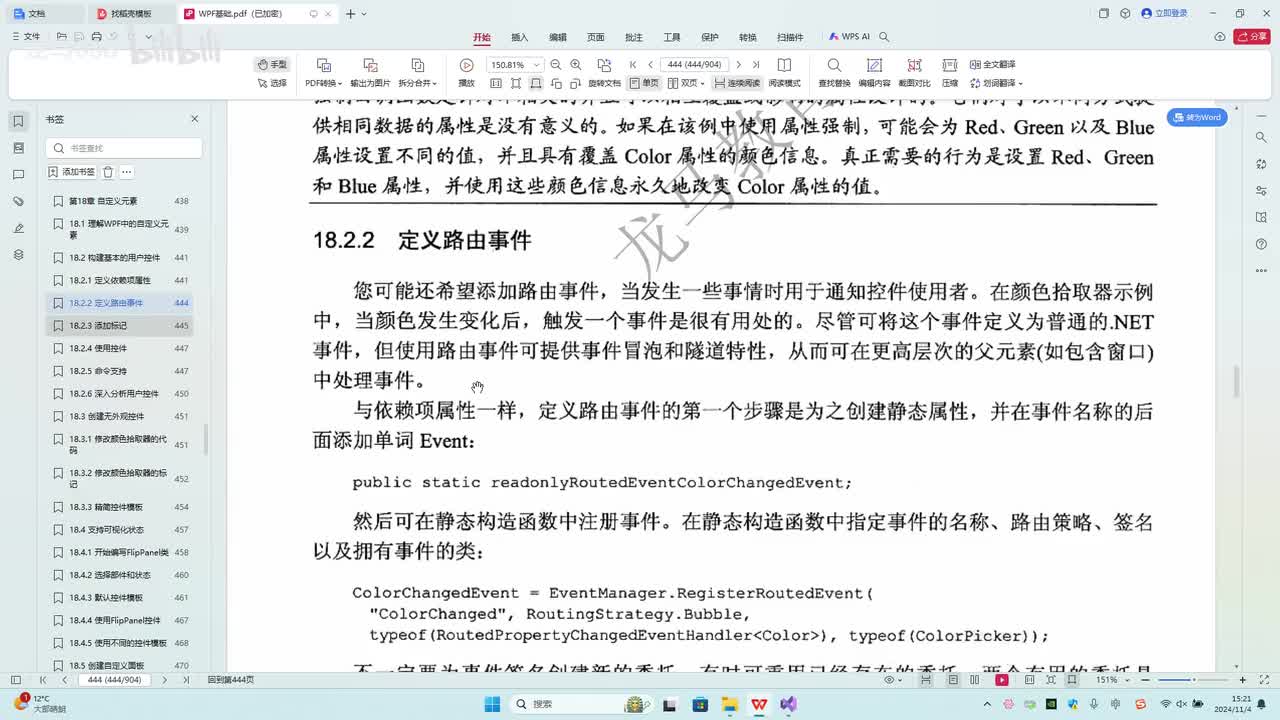Zoom out with the minus magnifier

pyautogui.click(x=557, y=64)
